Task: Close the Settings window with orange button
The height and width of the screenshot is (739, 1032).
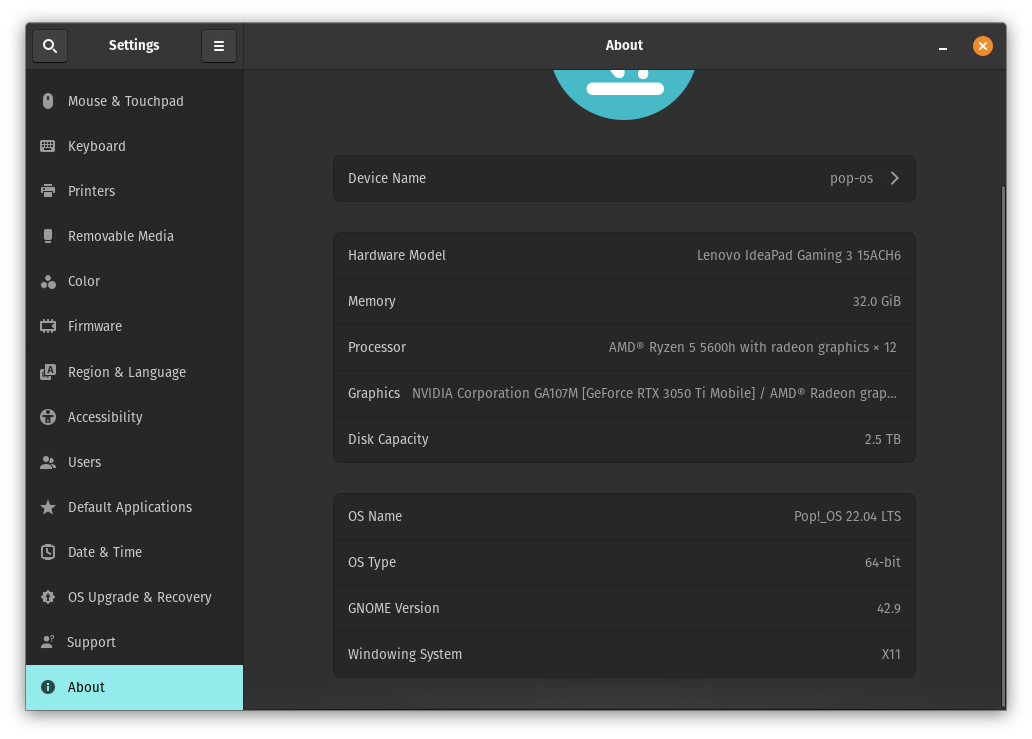Action: point(983,46)
